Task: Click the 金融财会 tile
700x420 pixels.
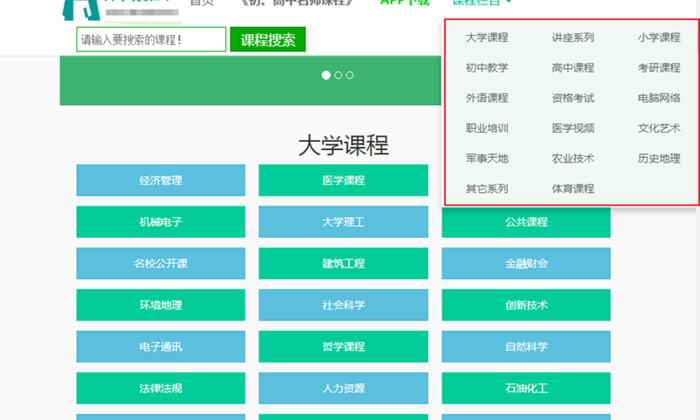Action: pyautogui.click(x=526, y=263)
